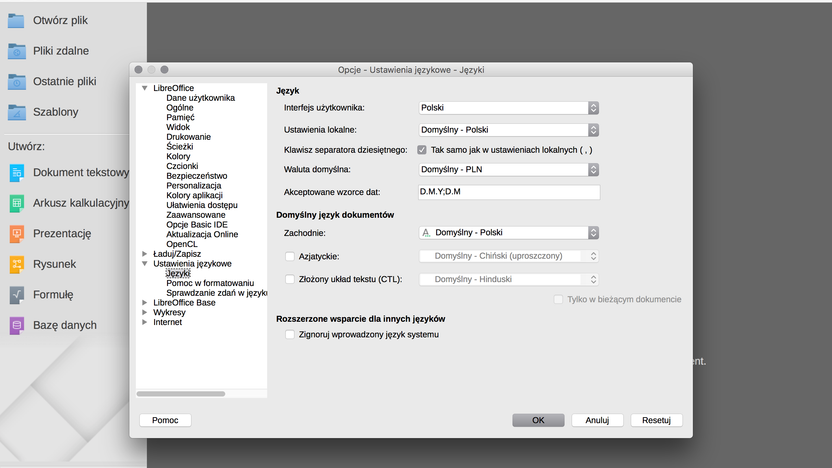Collapse the Ustawienia językowe tree node
Screen dimensions: 832x468
pos(144,264)
